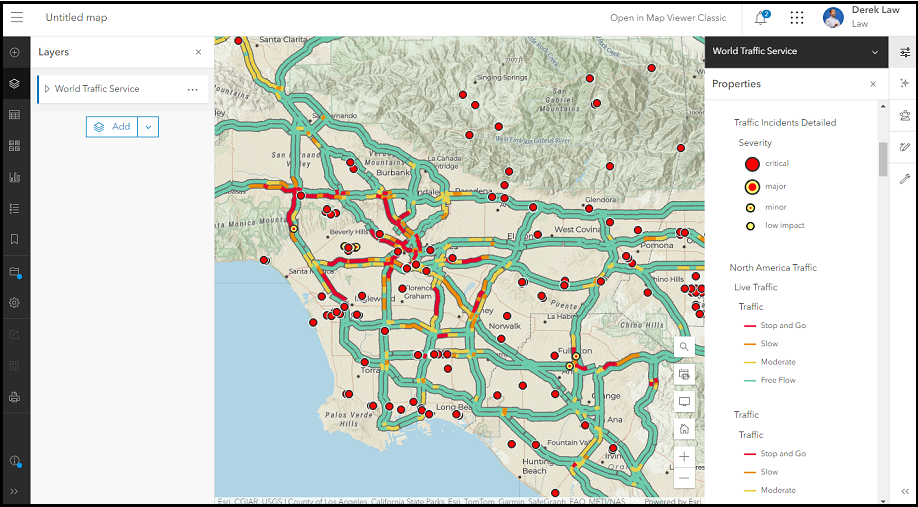918x507 pixels.
Task: Open the Tables panel icon
Action: (x=15, y=115)
